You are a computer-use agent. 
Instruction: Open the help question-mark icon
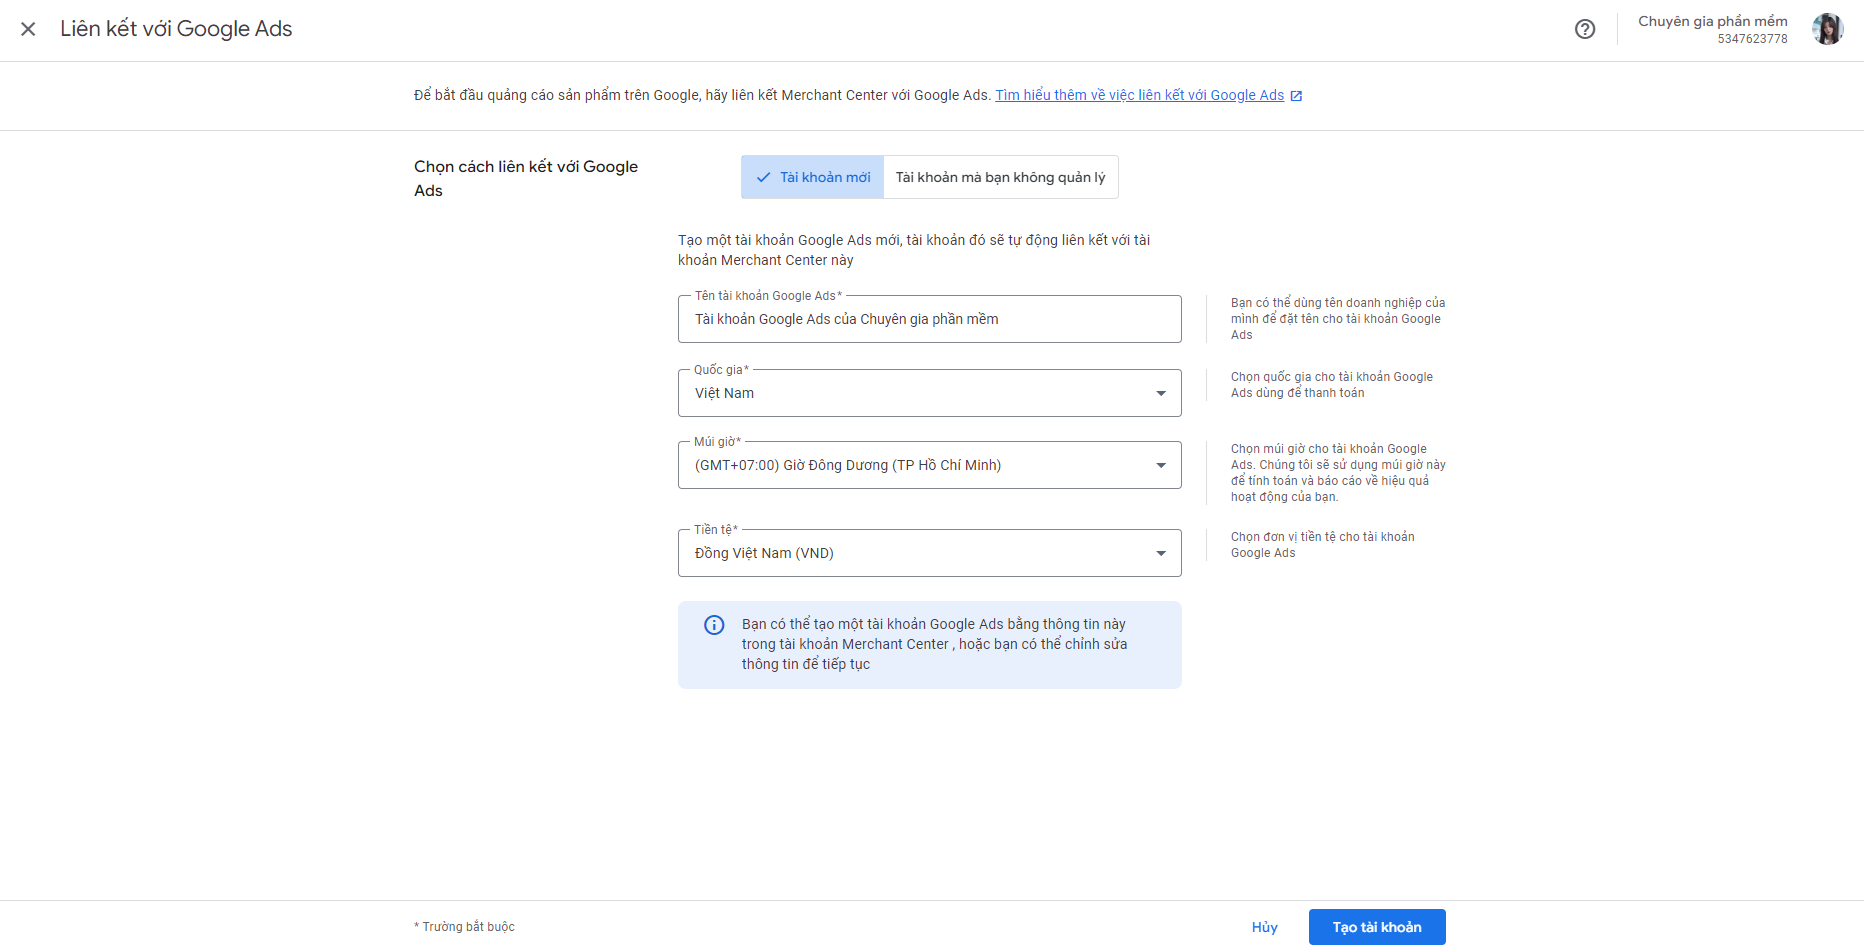point(1585,29)
